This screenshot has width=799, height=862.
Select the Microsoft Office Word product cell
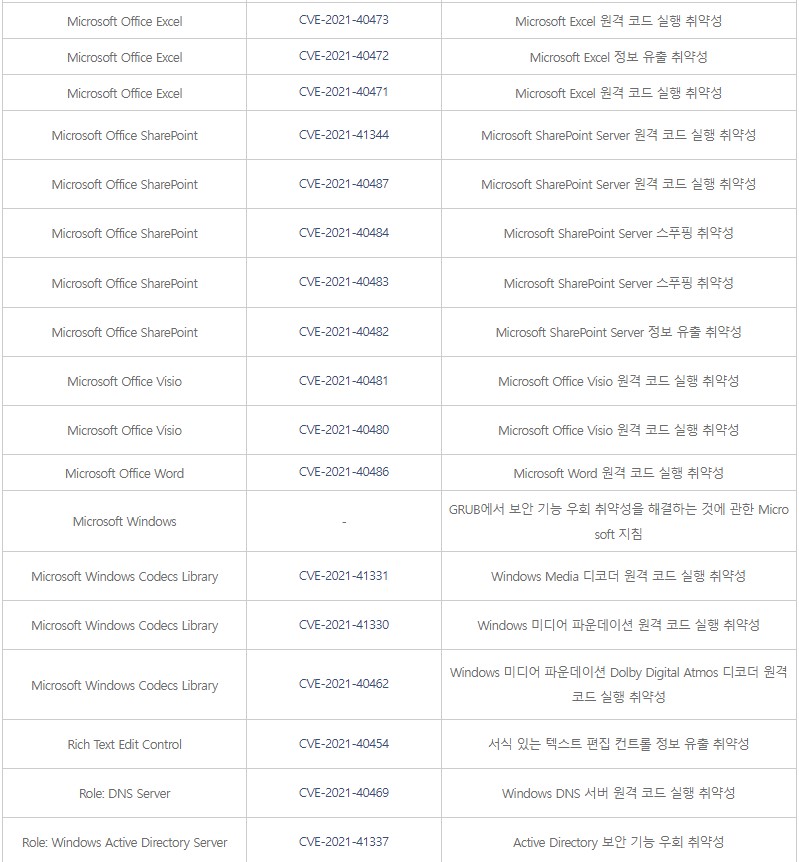pyautogui.click(x=124, y=473)
